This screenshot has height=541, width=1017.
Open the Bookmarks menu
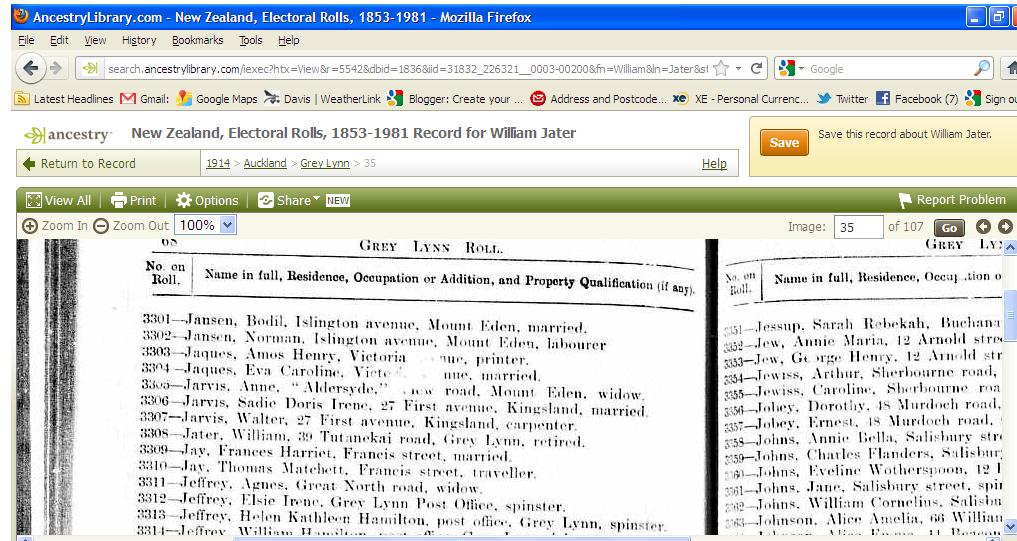pyautogui.click(x=197, y=40)
